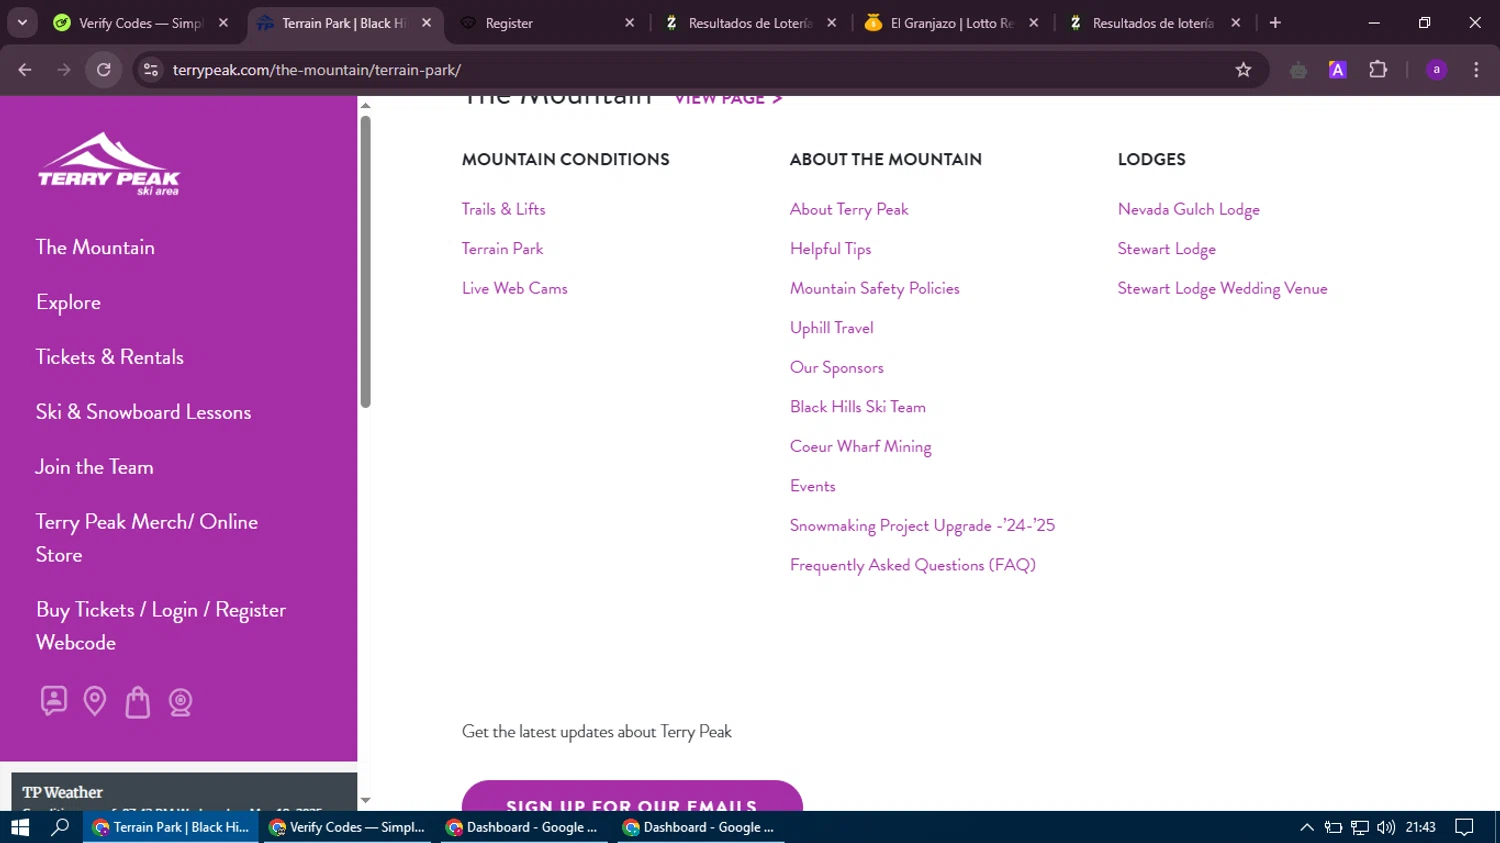Open the Events link
This screenshot has width=1500, height=843.
[x=812, y=486]
